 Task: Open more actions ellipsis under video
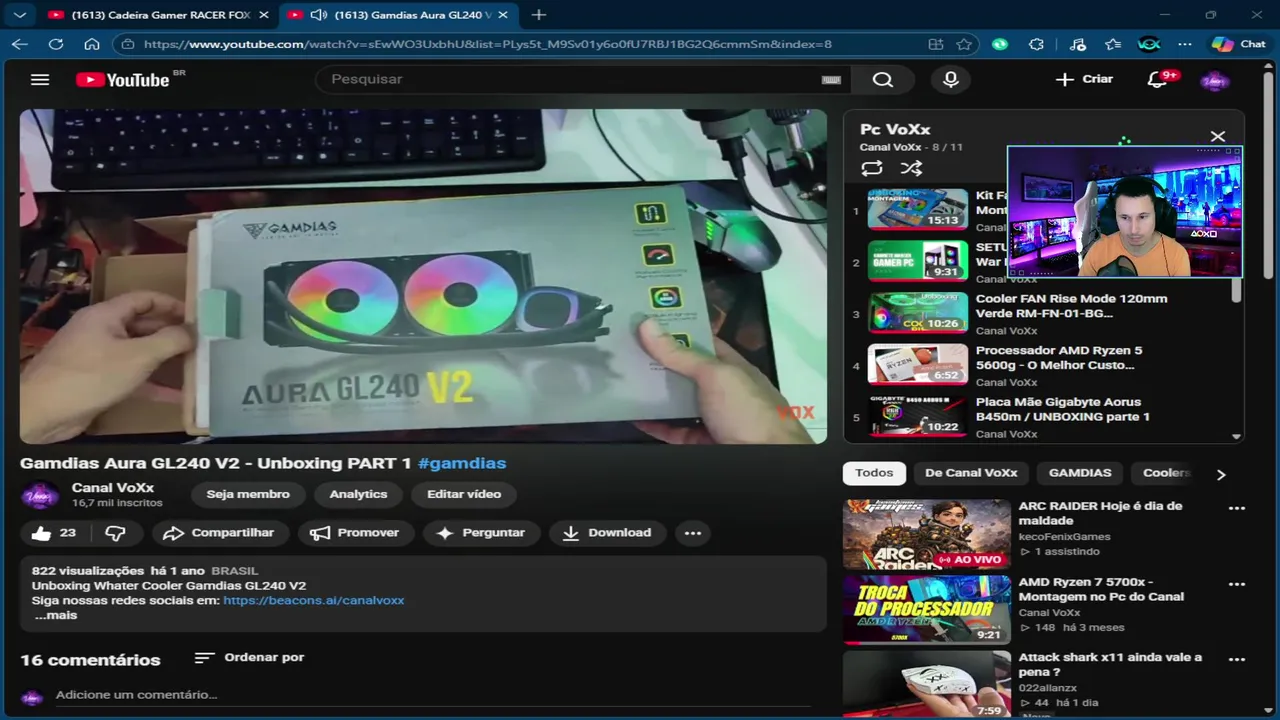(693, 533)
